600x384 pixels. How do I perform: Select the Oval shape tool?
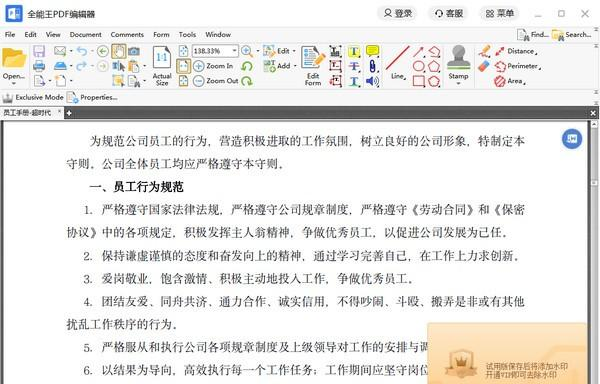click(x=418, y=66)
